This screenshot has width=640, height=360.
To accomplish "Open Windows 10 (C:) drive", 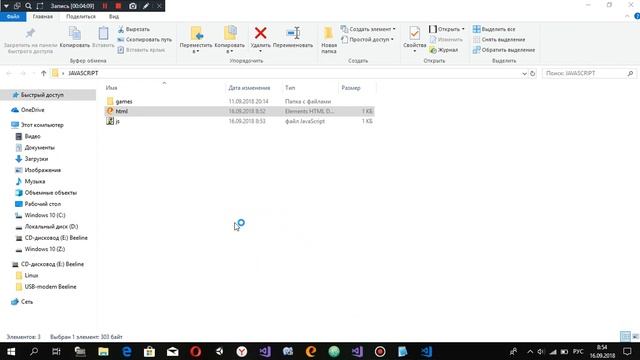I will (45, 215).
